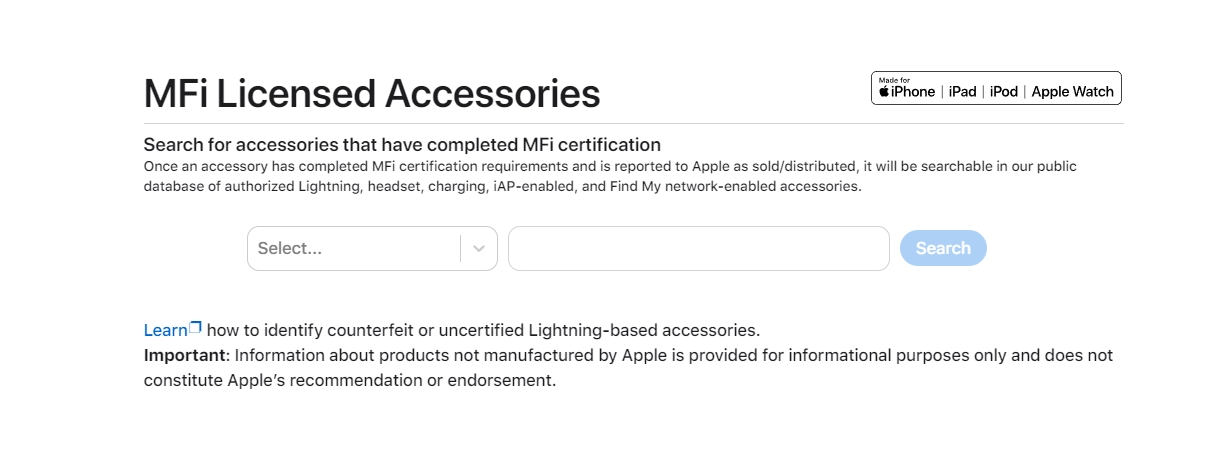The image size is (1212, 474).
Task: Click the separator line beside the dropdown chevron
Action: 461,249
